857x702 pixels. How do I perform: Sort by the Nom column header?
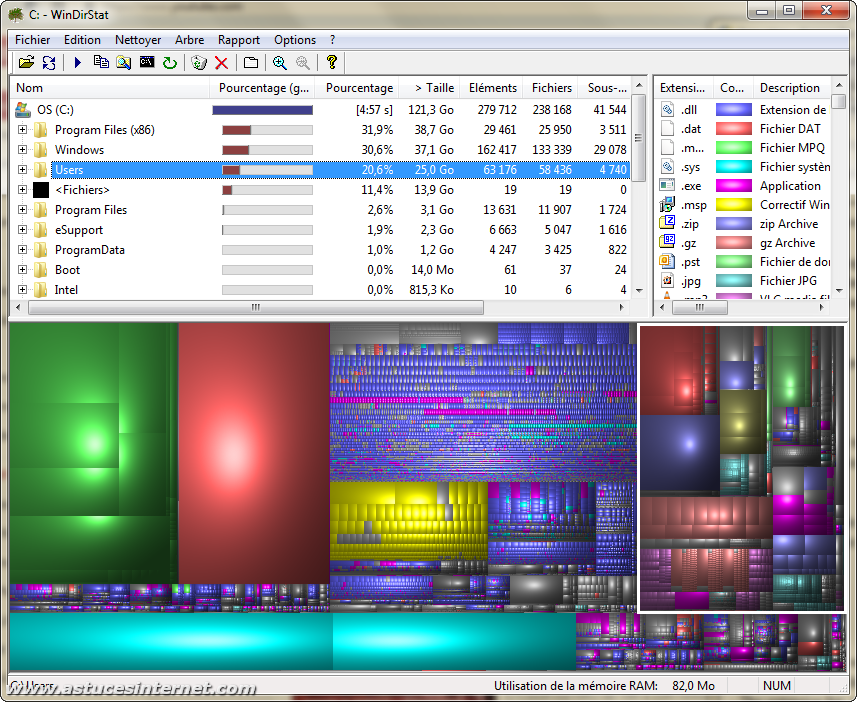coord(110,88)
